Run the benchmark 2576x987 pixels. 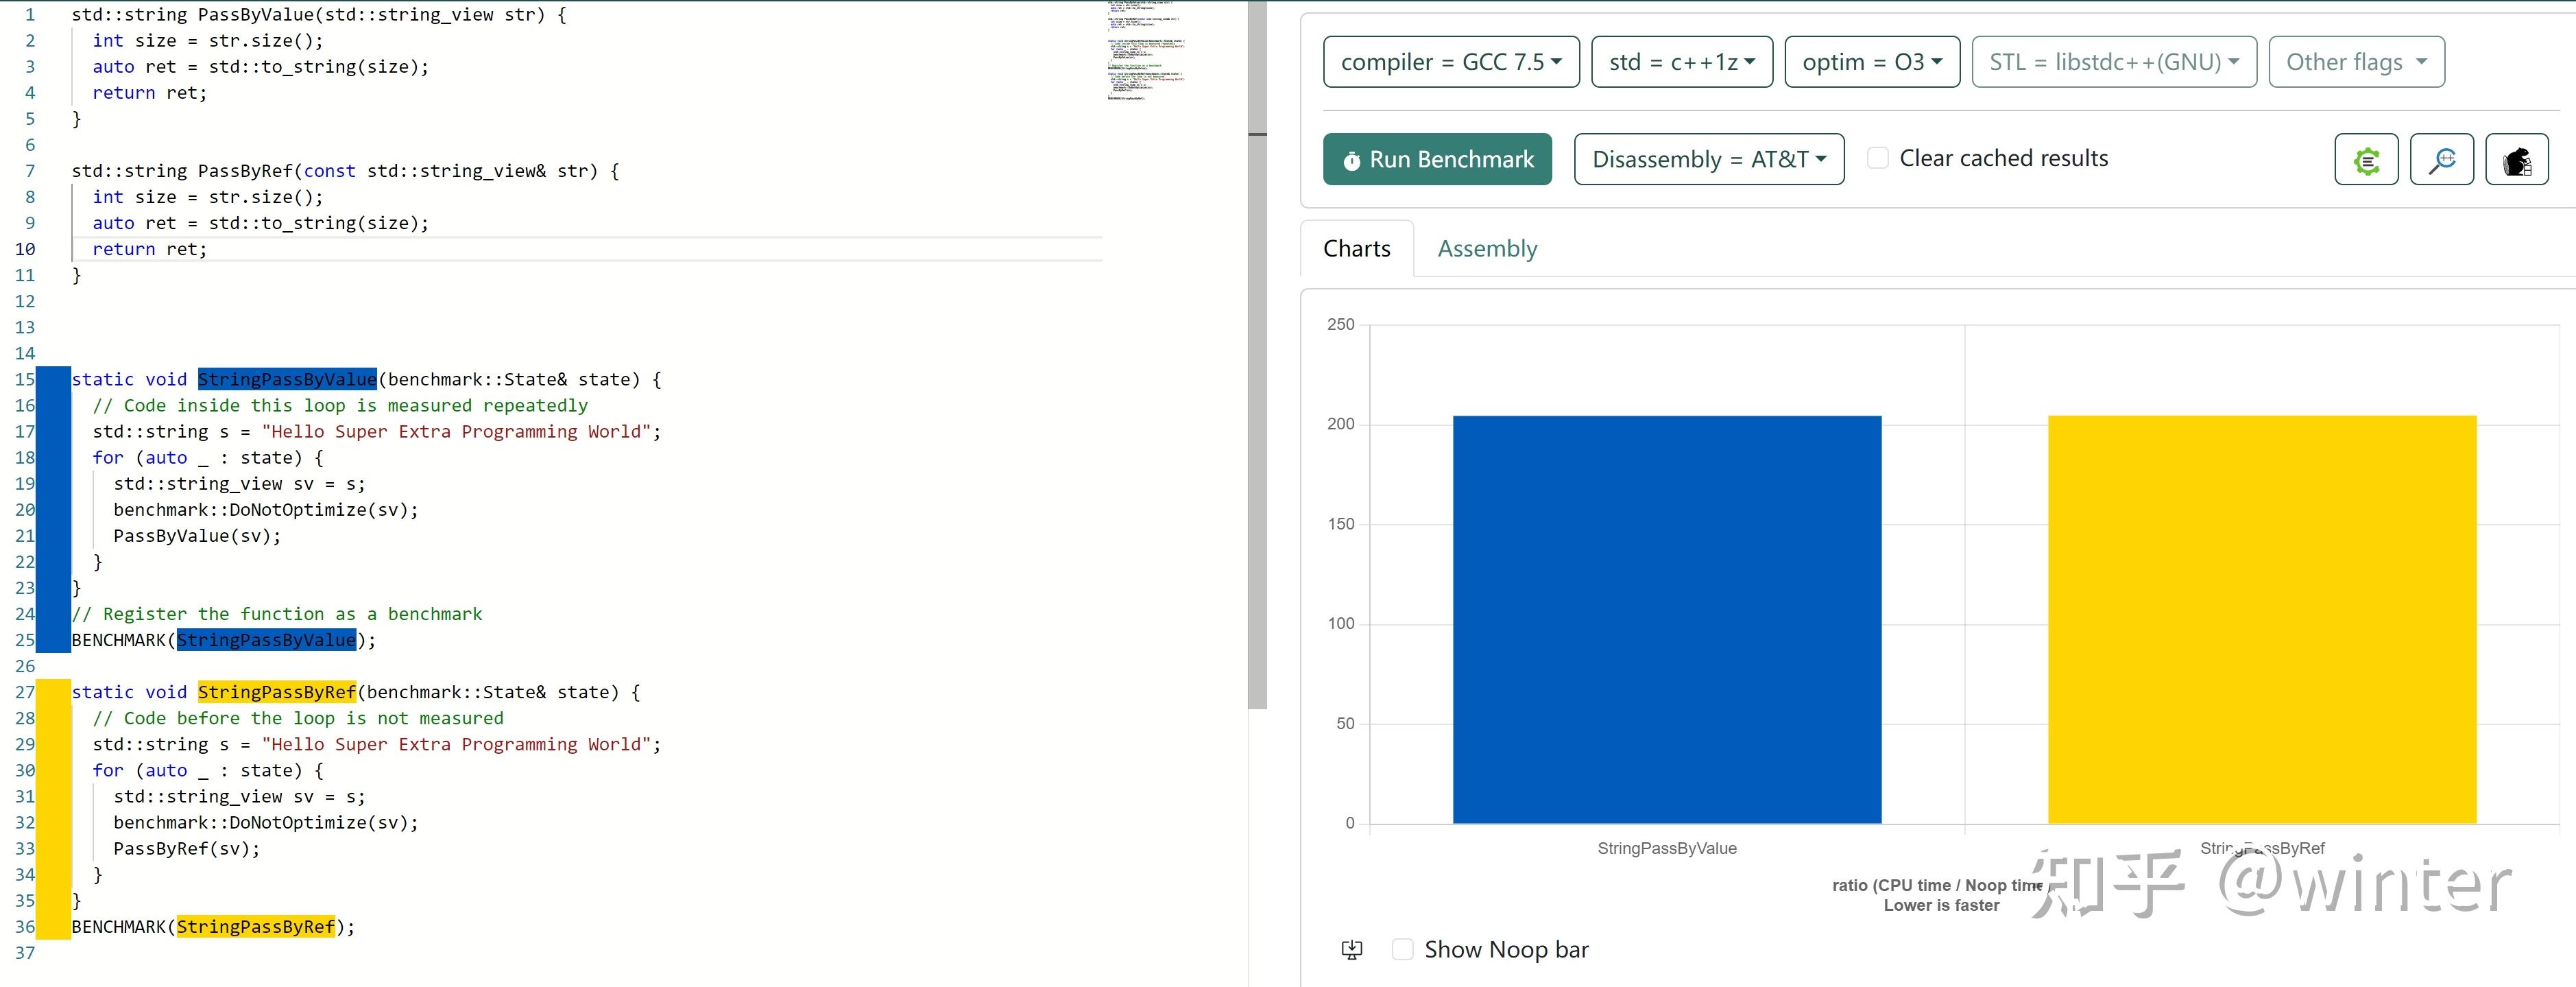coord(1437,159)
